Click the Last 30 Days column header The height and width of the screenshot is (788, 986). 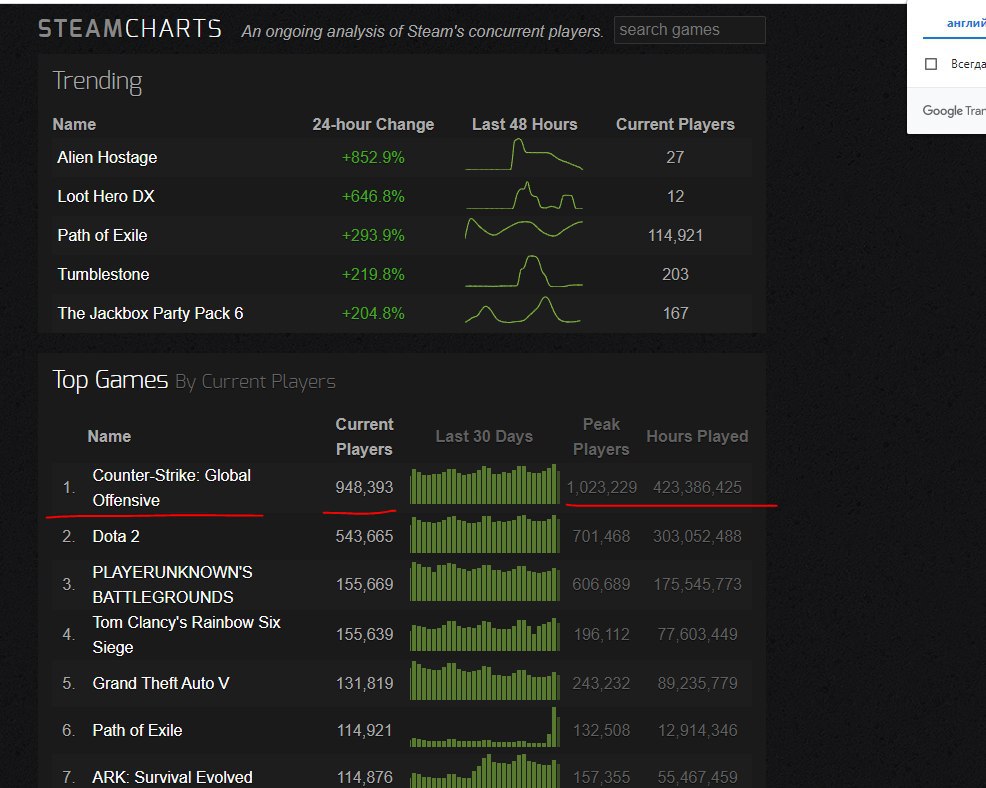[484, 436]
